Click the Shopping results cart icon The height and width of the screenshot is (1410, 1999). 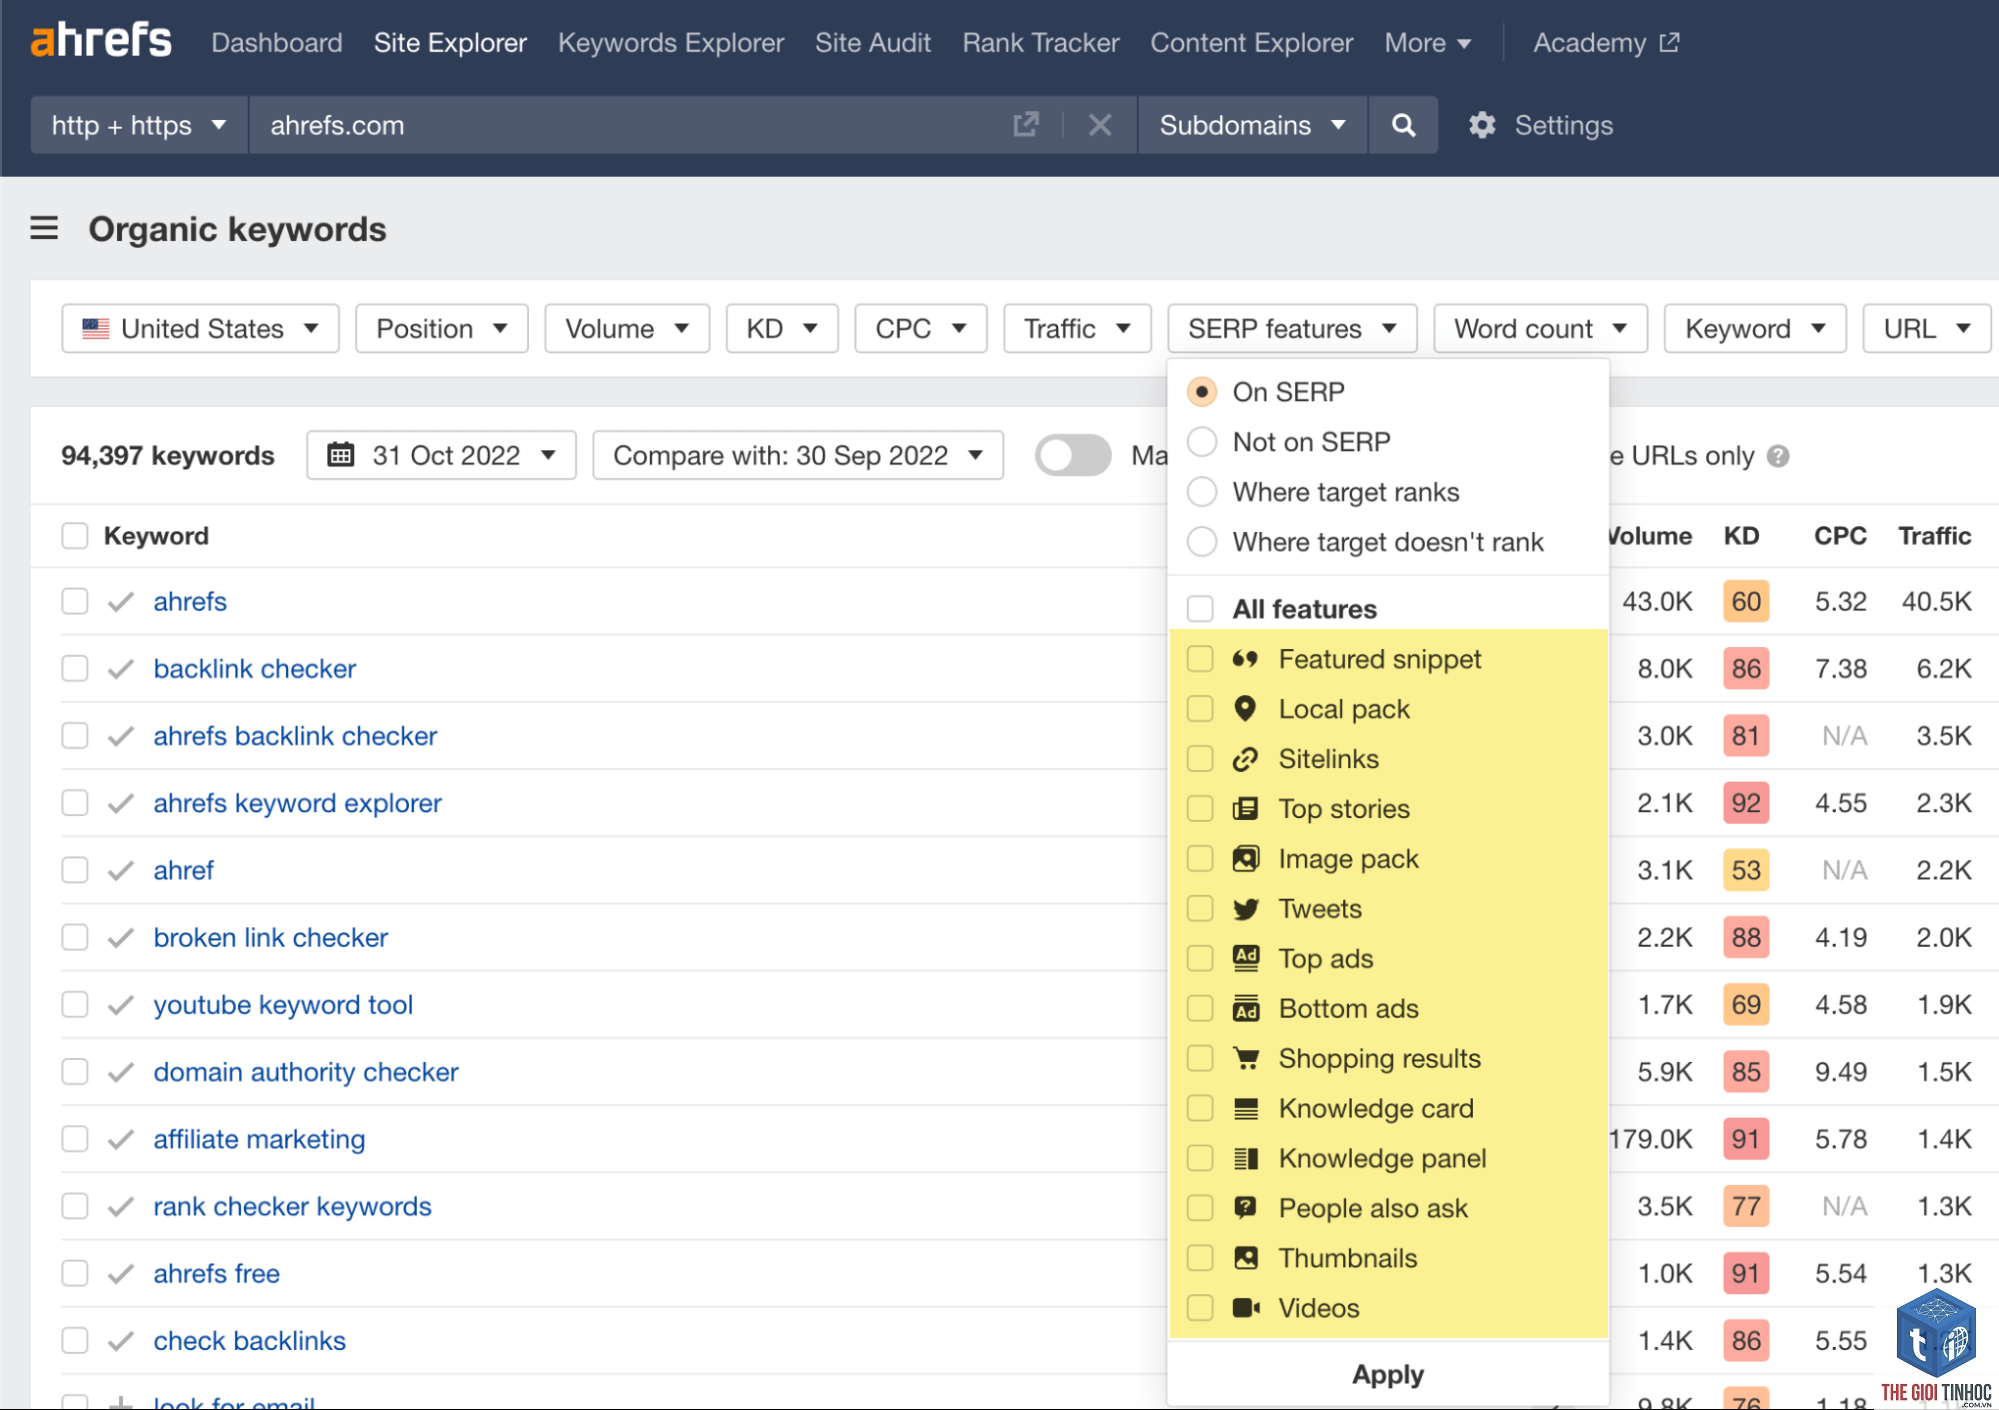point(1245,1058)
